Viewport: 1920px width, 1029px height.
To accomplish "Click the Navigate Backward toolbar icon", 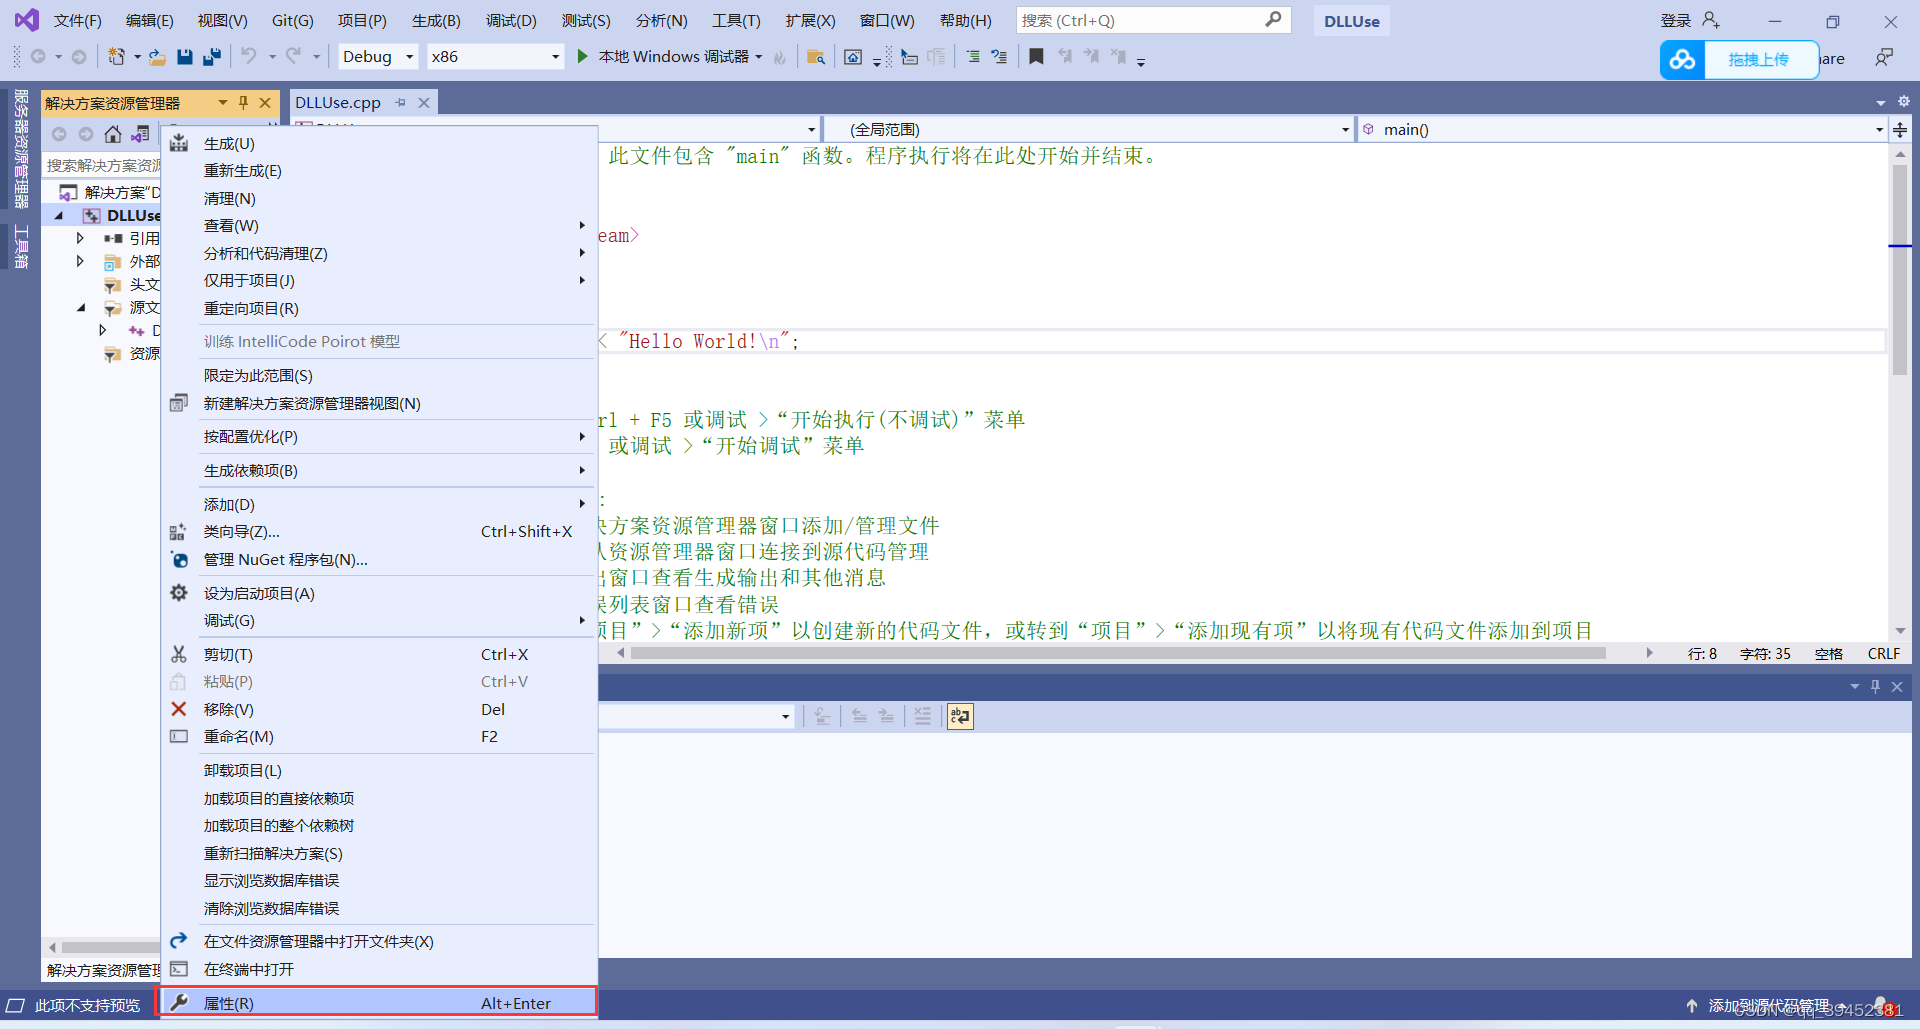I will tap(38, 57).
